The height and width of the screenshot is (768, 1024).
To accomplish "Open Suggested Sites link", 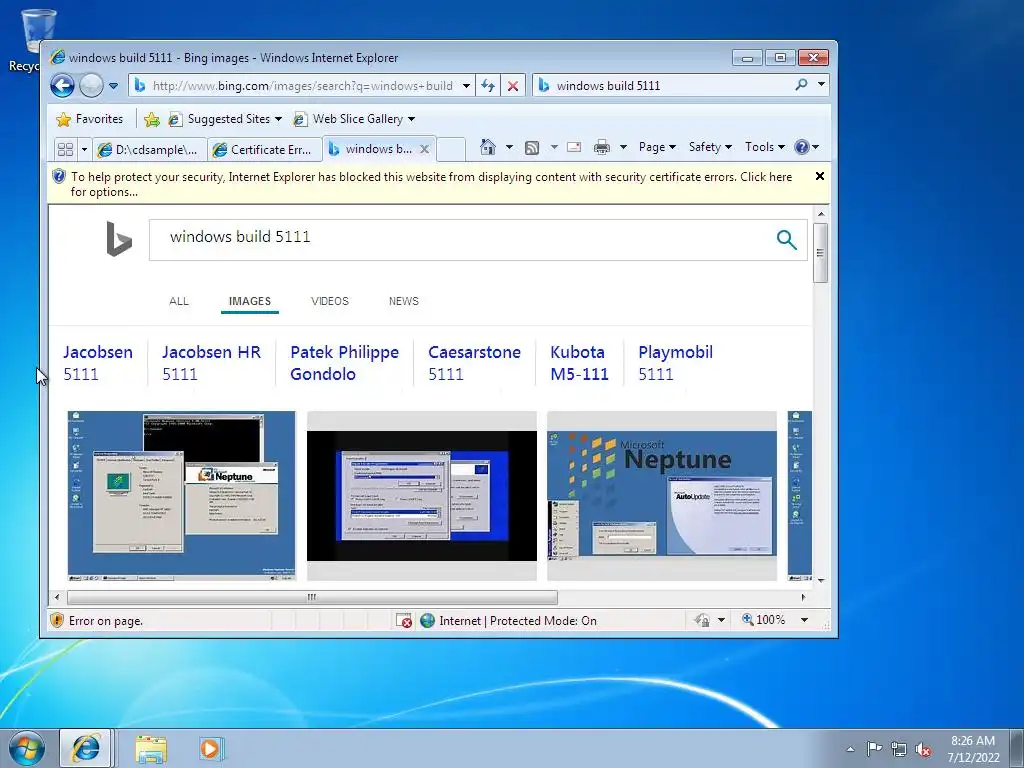I will click(x=225, y=119).
